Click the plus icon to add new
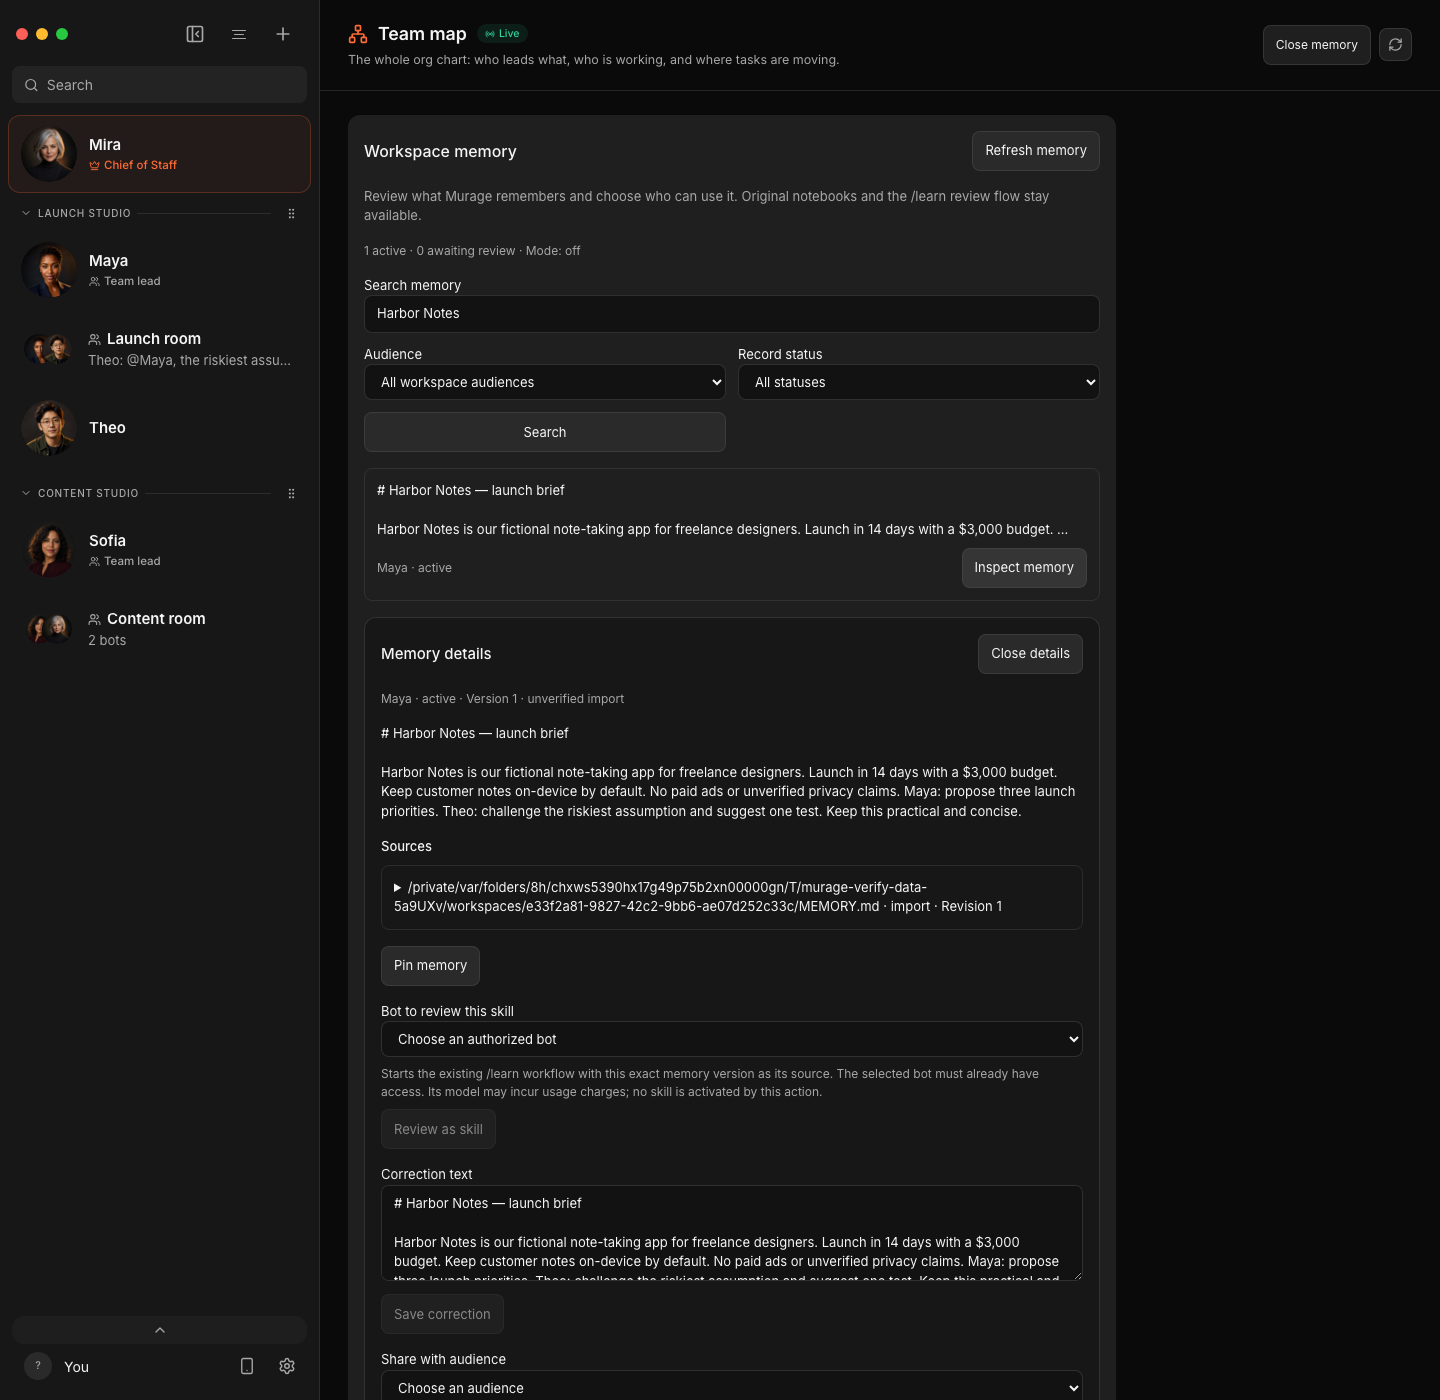The height and width of the screenshot is (1400, 1440). pos(283,34)
